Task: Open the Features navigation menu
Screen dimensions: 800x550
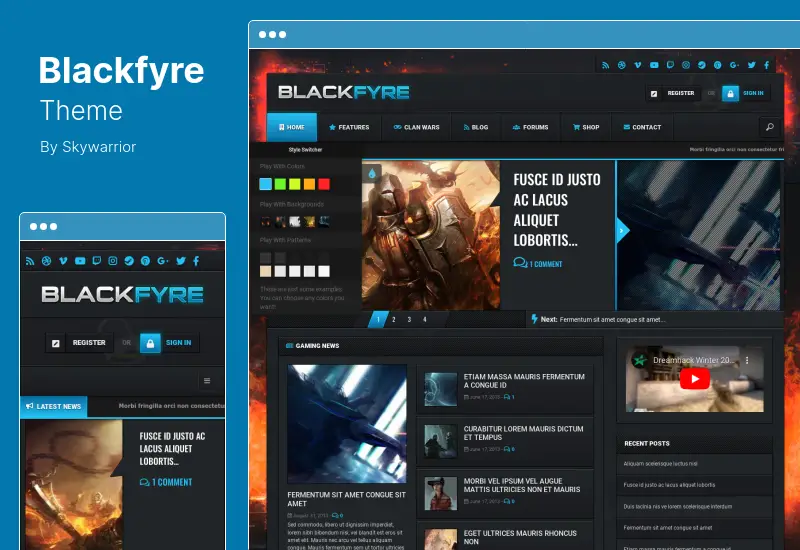Action: [349, 127]
